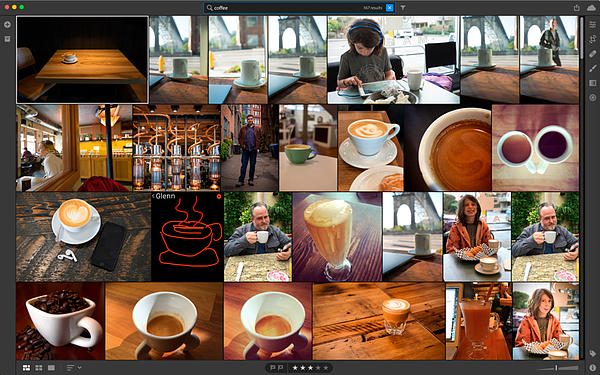The width and height of the screenshot is (600, 375).
Task: Open the cloud sync status icon
Action: tap(591, 7)
